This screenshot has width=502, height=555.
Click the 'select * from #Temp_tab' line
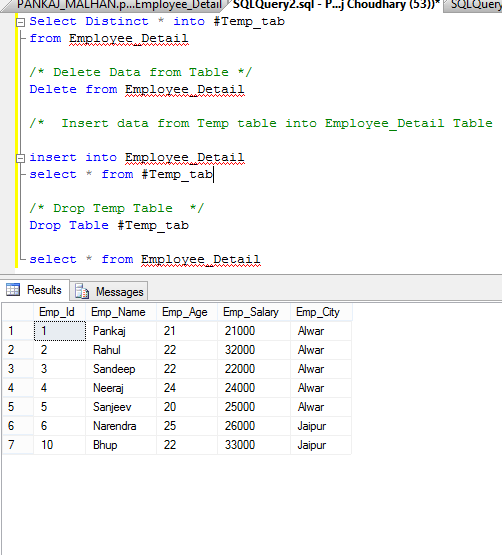tap(121, 174)
